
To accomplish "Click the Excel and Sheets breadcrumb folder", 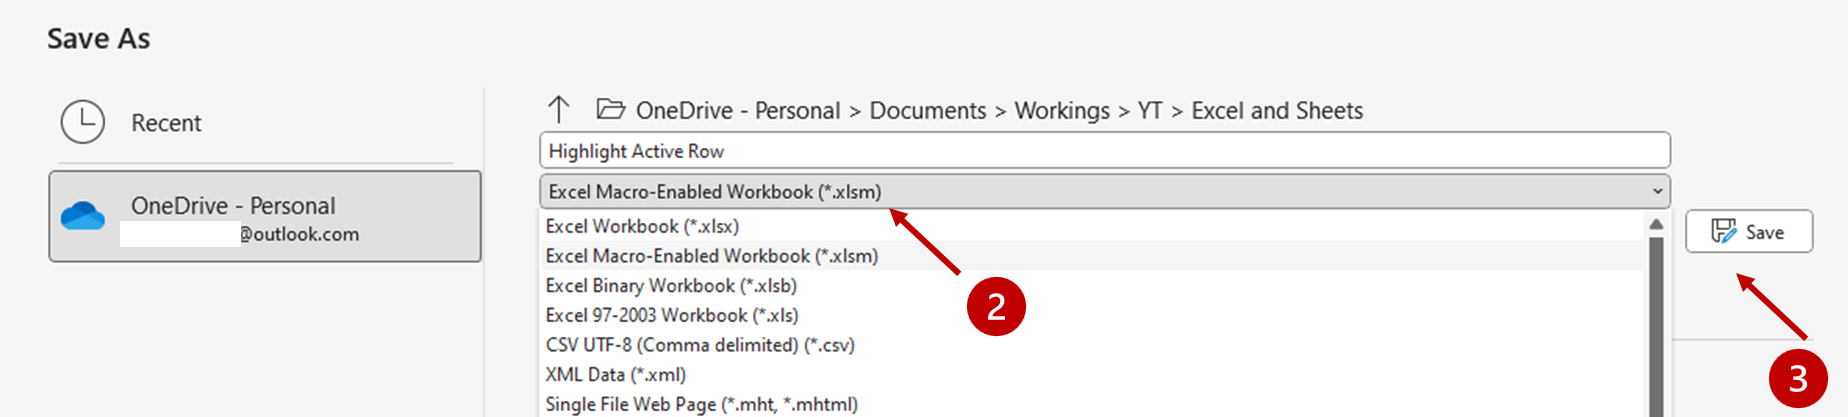I will tap(1276, 111).
